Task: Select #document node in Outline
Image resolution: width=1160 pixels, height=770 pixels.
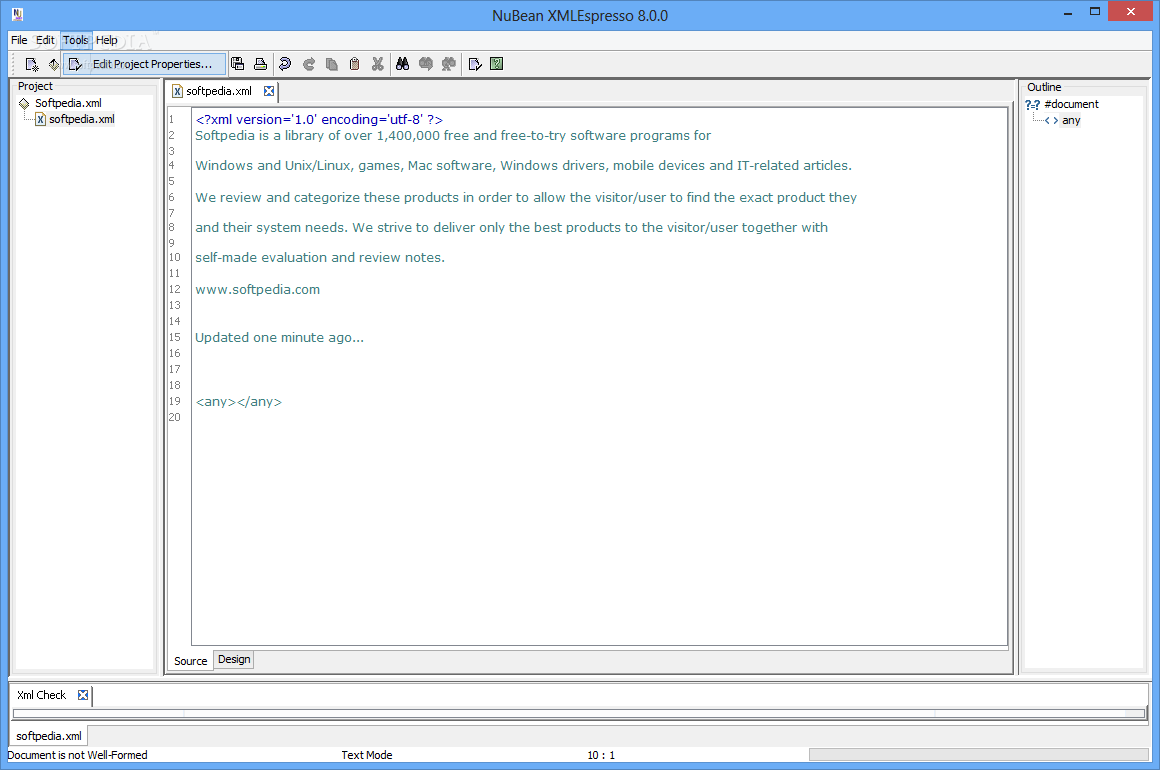Action: point(1071,104)
